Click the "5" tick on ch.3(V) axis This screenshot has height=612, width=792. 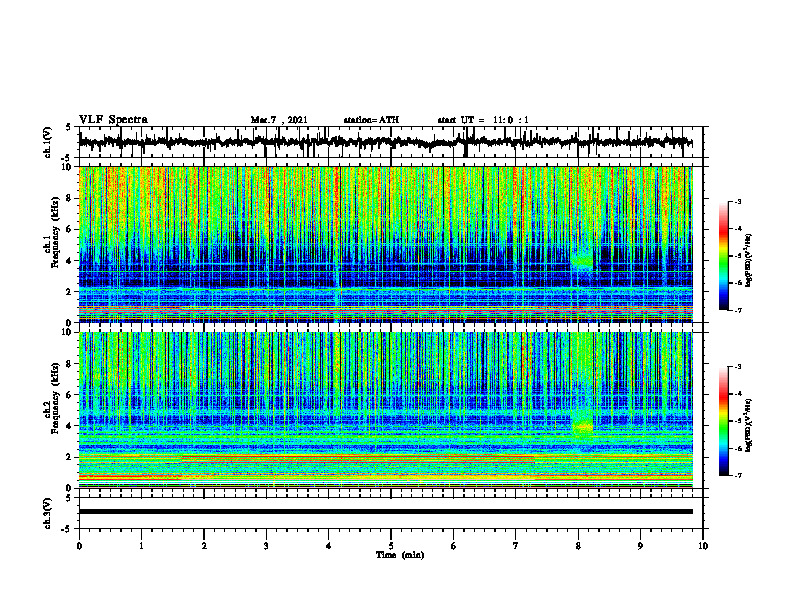(69, 498)
